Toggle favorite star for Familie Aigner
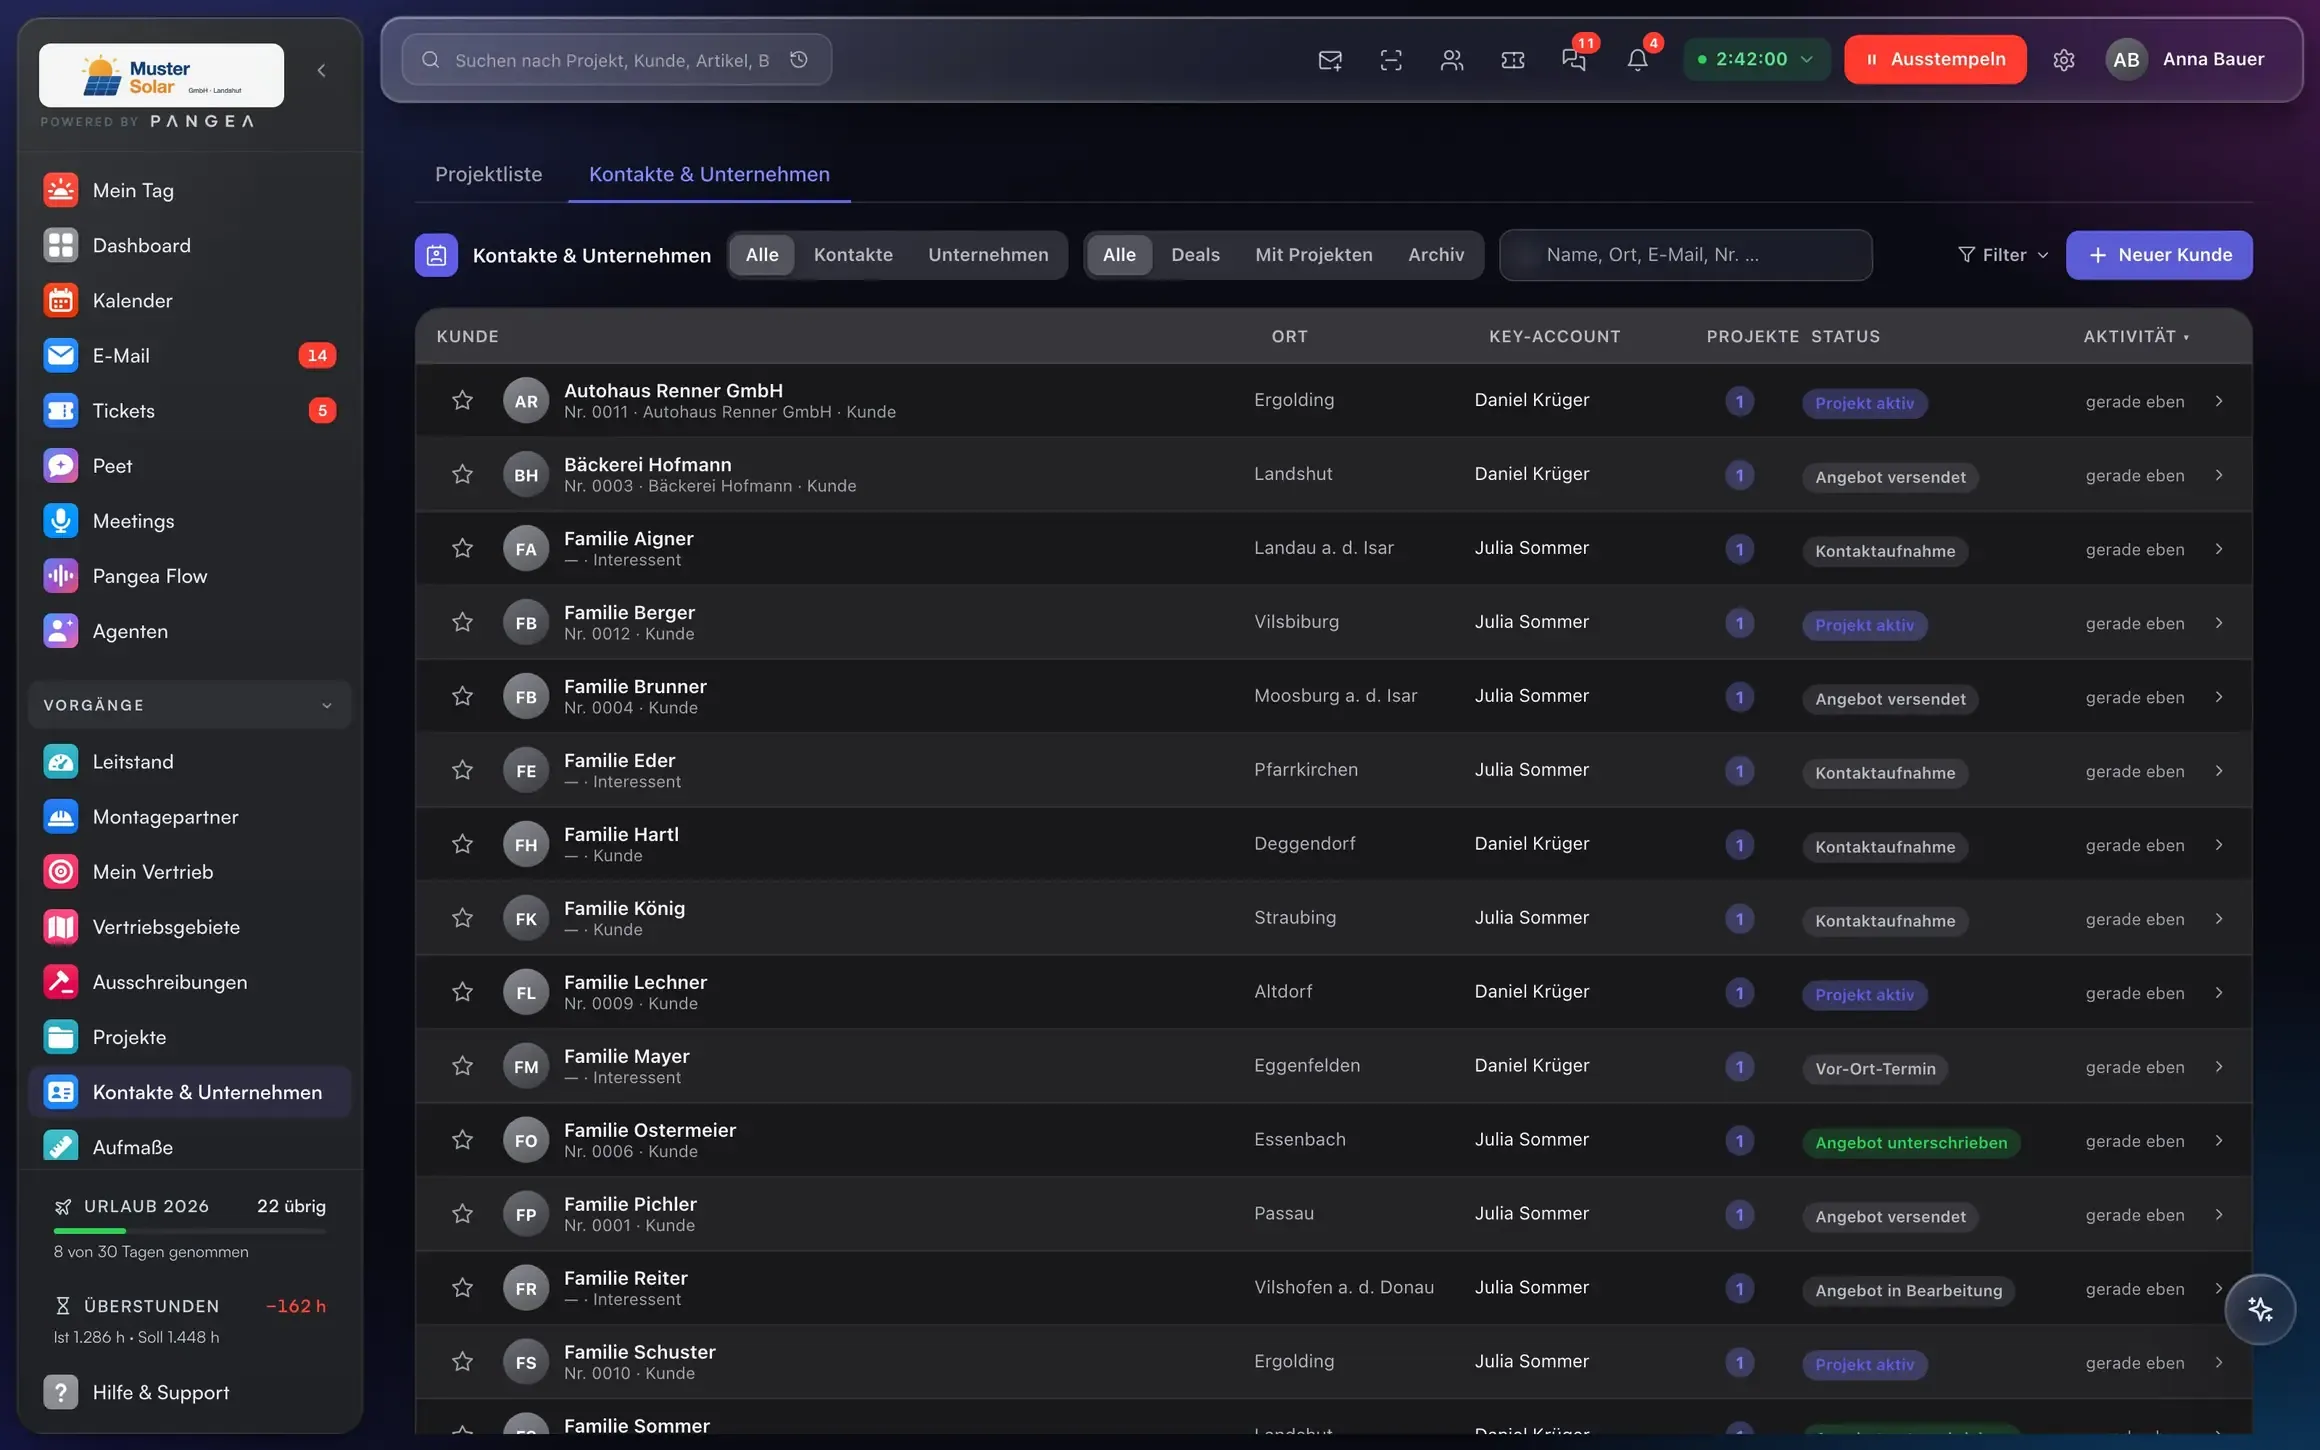 point(462,549)
